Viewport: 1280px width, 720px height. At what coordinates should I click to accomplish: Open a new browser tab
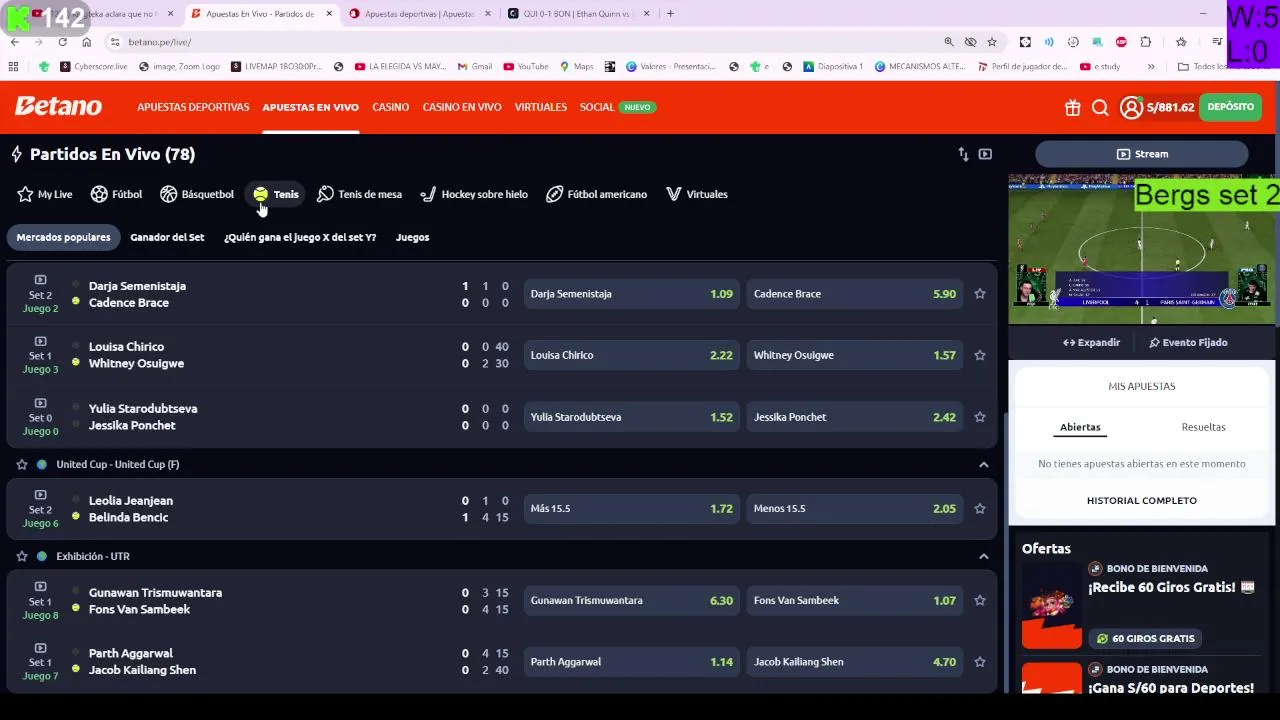[670, 14]
